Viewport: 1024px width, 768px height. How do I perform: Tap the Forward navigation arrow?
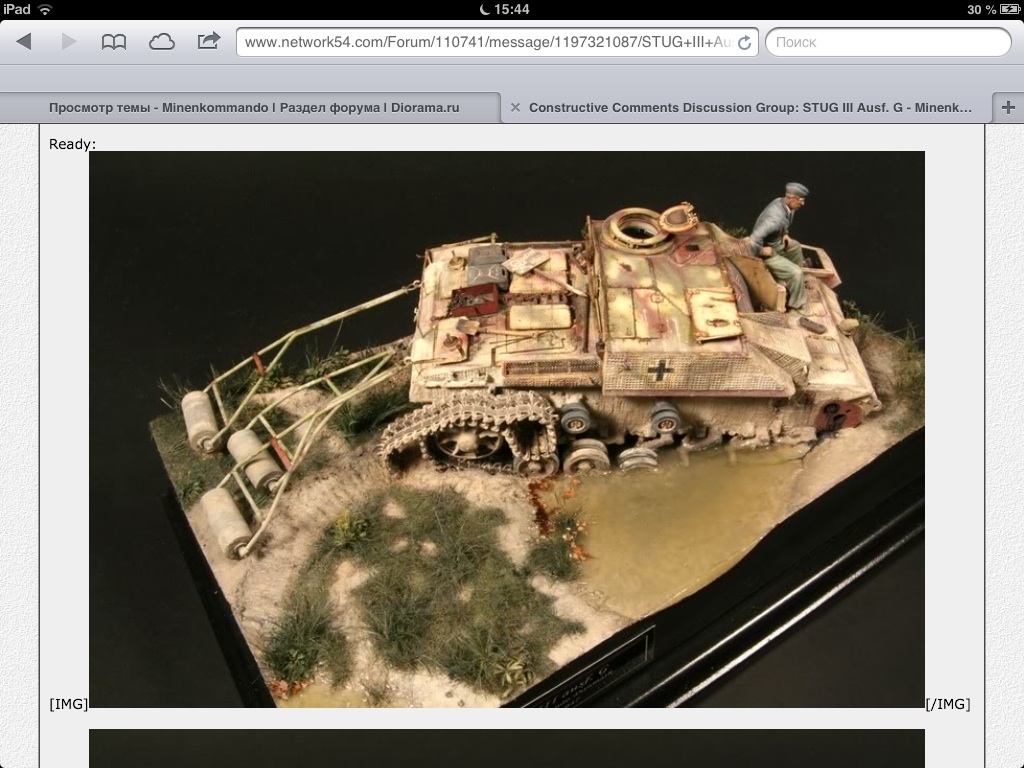pyautogui.click(x=68, y=42)
